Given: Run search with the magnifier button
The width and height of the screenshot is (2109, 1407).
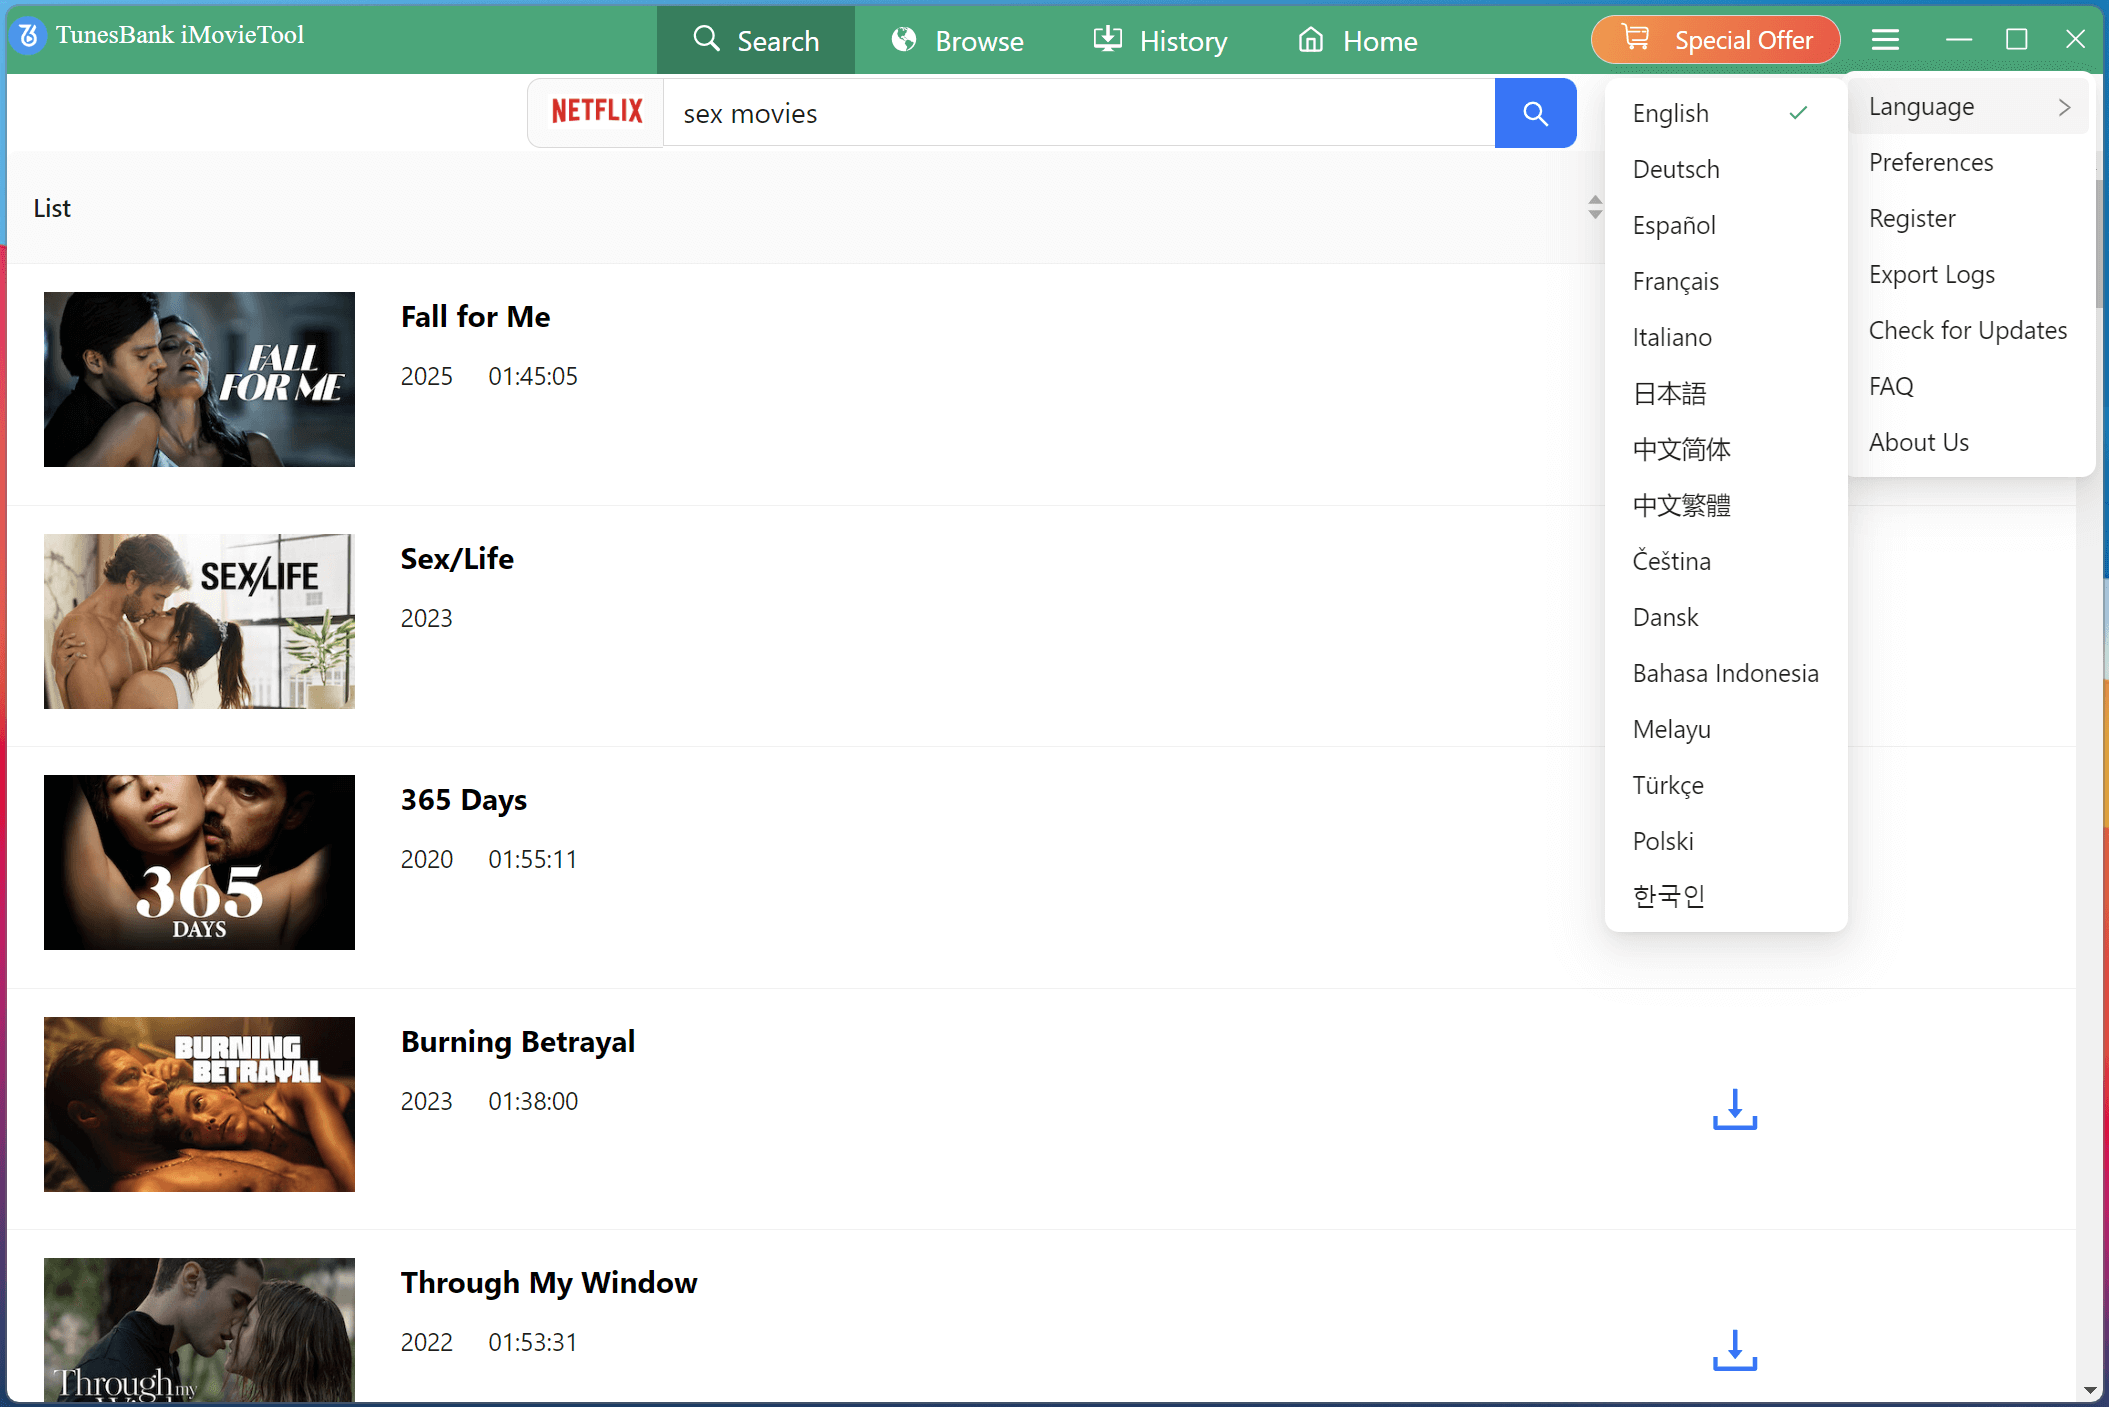Looking at the screenshot, I should [1535, 113].
